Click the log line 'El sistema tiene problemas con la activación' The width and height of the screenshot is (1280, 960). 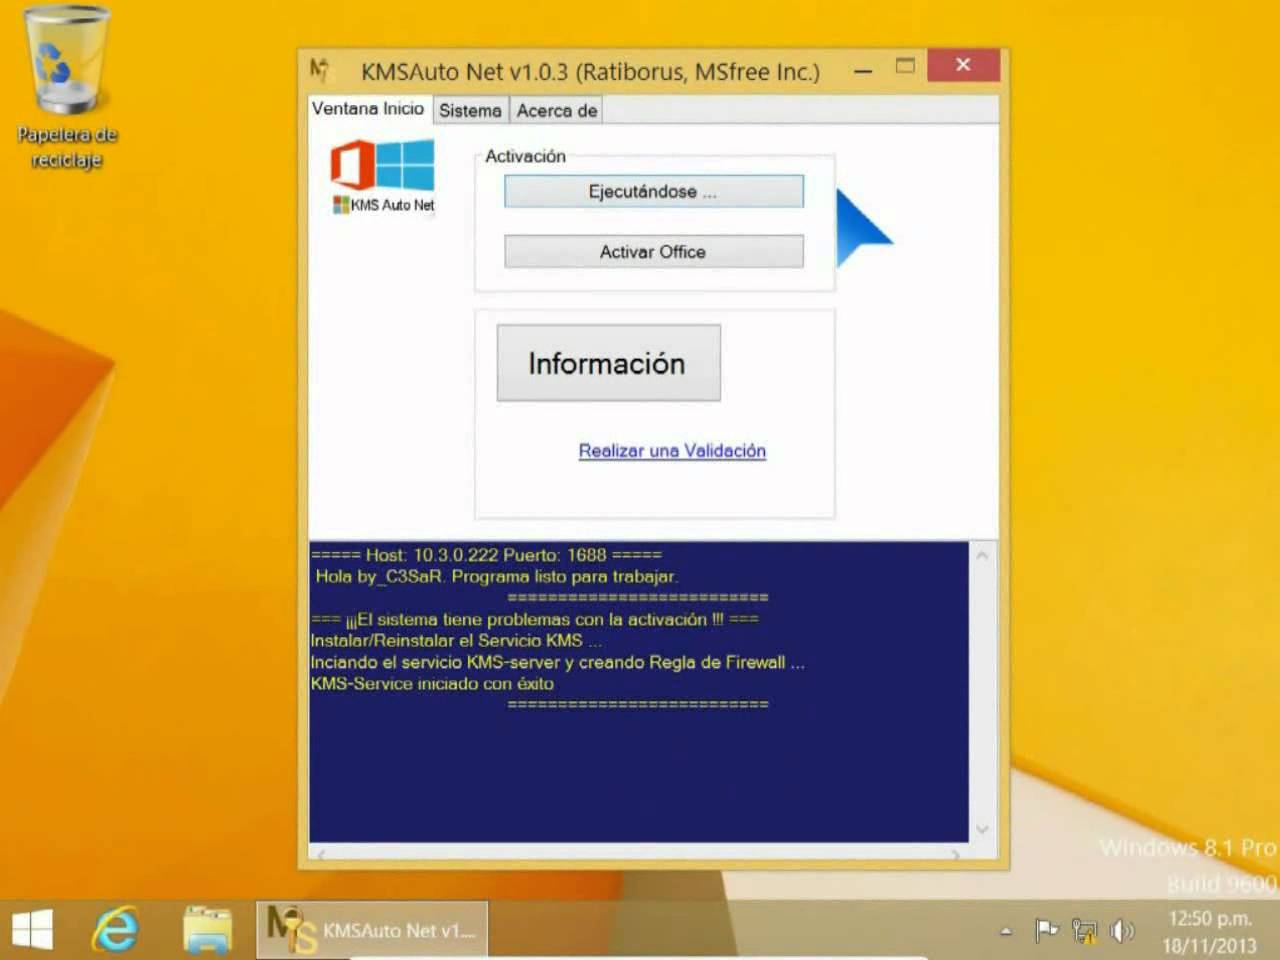tap(535, 619)
